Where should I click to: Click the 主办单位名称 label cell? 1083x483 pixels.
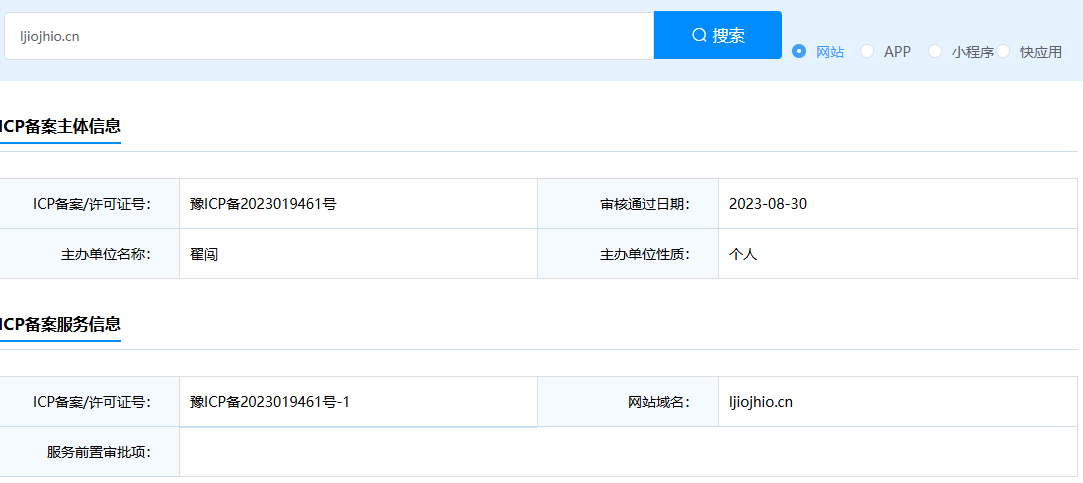[x=105, y=254]
